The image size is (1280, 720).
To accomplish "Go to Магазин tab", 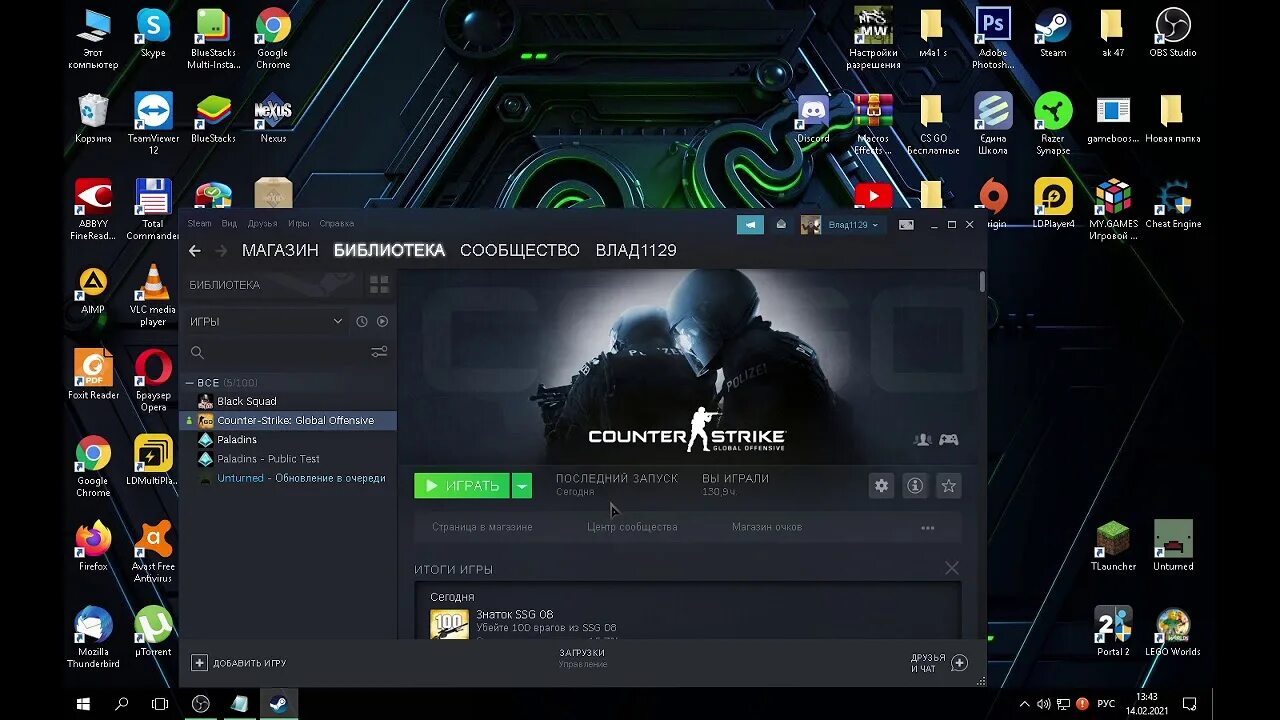I will click(280, 251).
